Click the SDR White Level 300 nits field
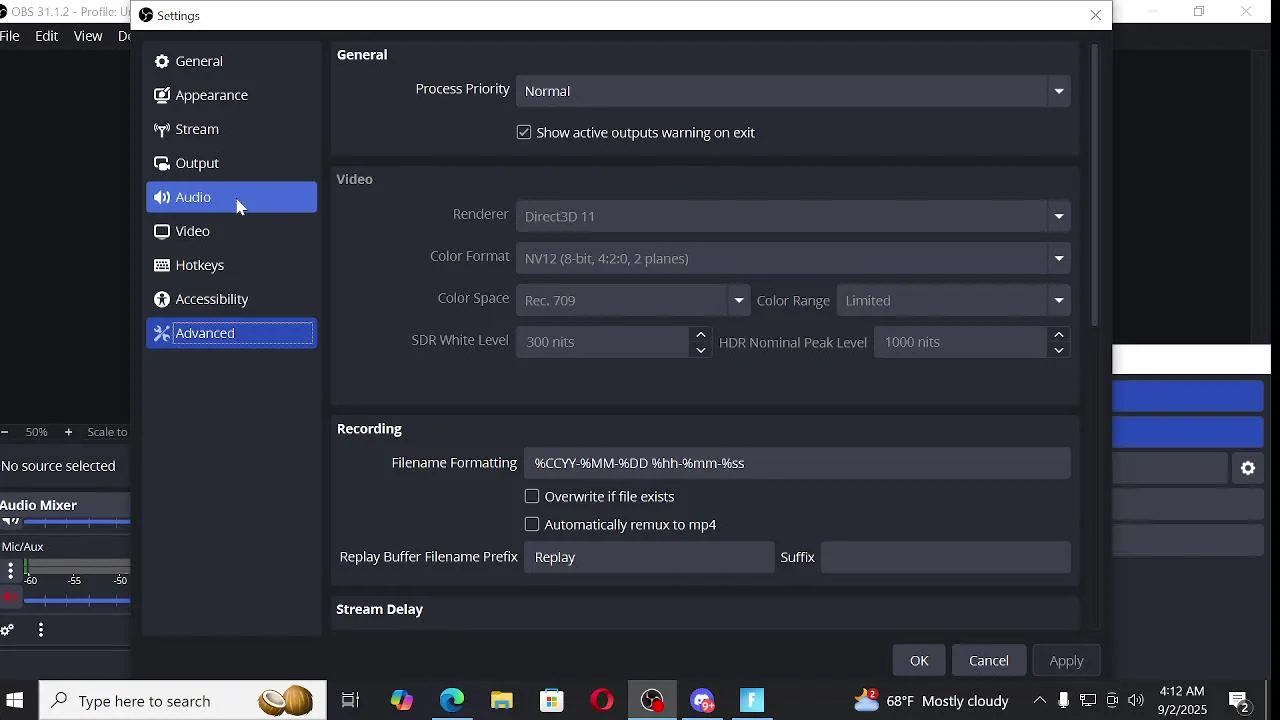This screenshot has width=1280, height=720. (603, 342)
